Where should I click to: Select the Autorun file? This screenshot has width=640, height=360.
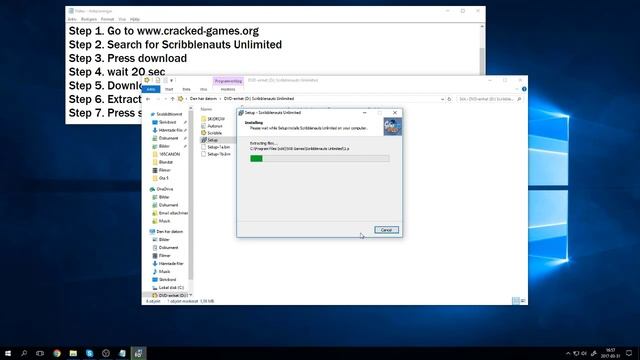[212, 126]
